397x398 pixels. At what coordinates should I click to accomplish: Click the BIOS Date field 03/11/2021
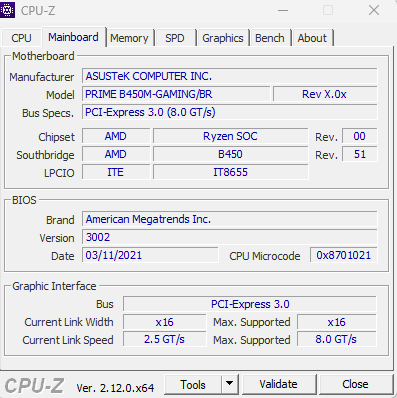(150, 255)
